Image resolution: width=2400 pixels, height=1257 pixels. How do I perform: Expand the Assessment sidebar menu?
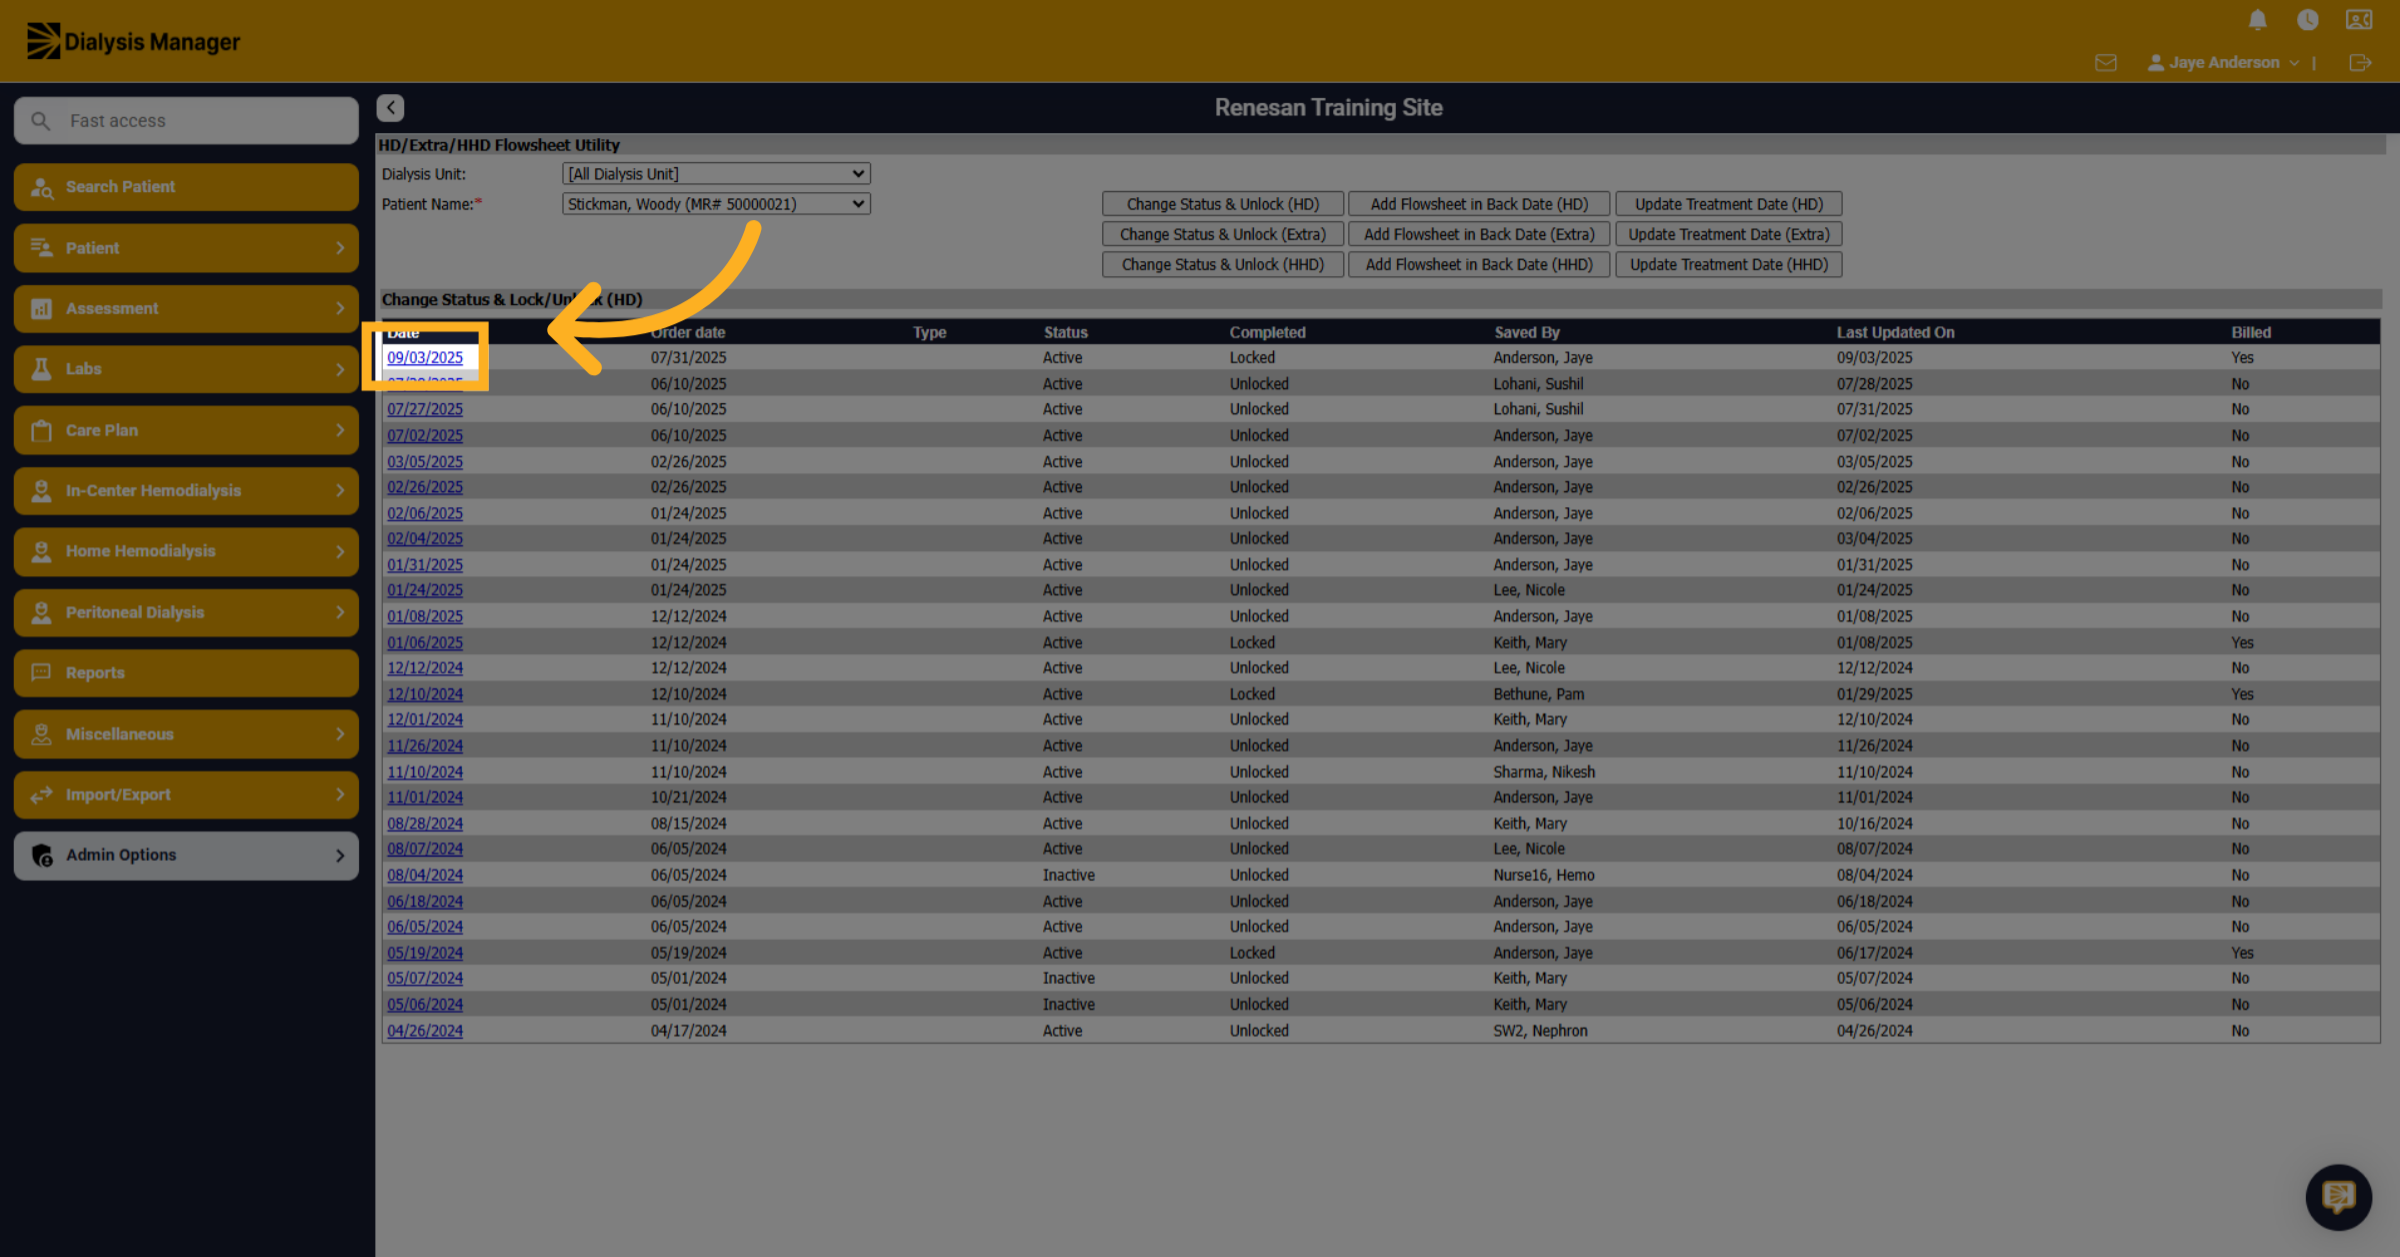[186, 309]
